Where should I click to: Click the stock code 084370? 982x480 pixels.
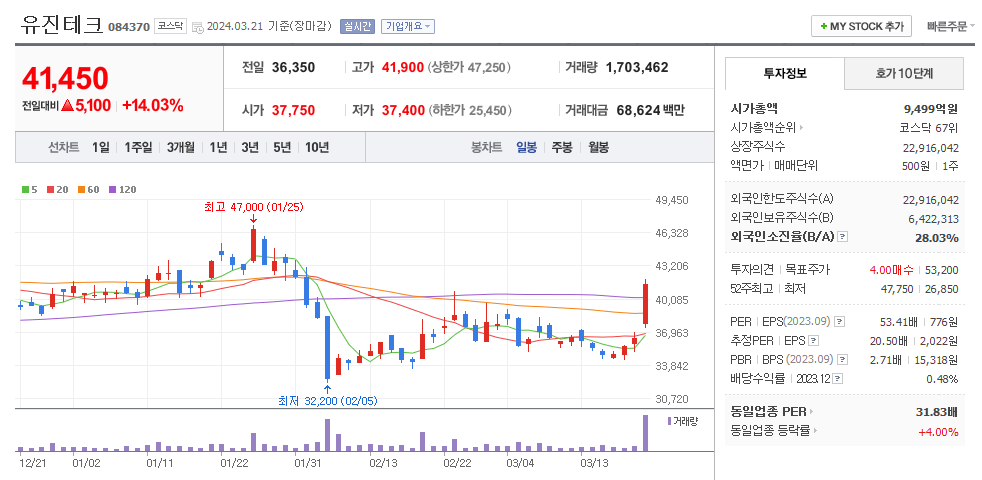coord(129,27)
